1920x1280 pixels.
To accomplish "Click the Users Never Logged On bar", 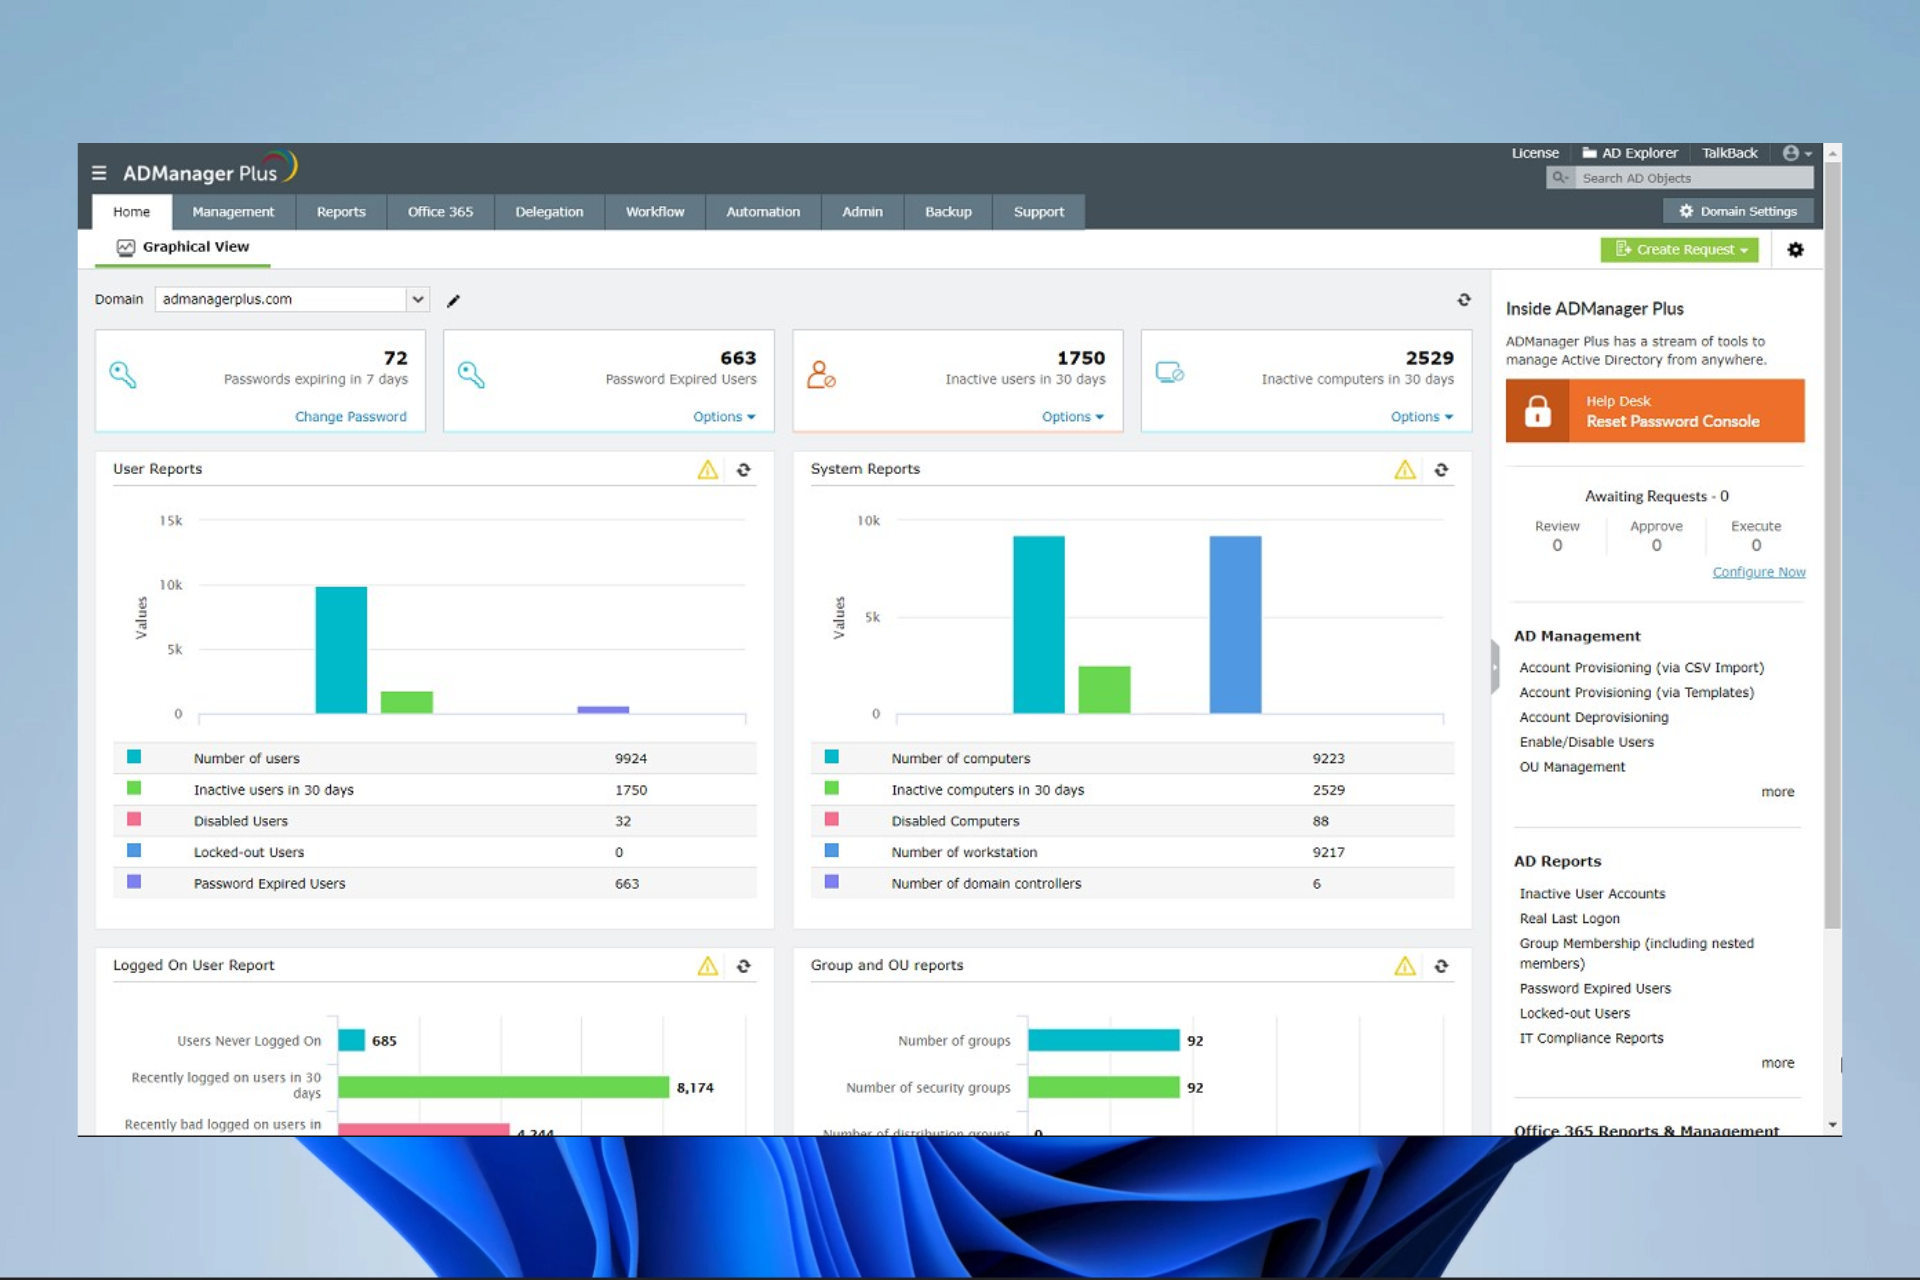I will [351, 1040].
